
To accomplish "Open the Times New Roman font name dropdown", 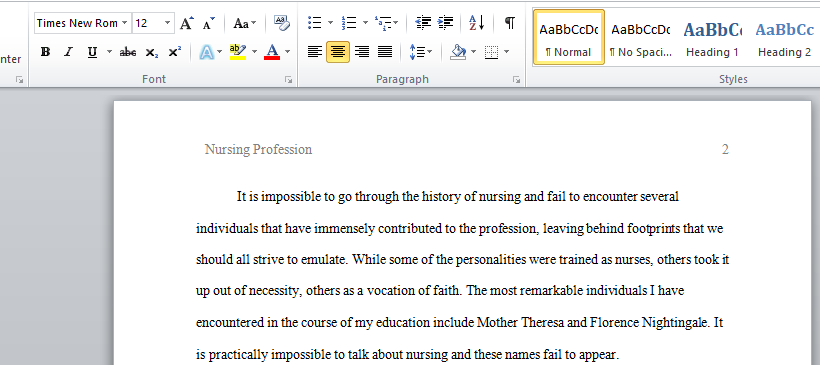I will coord(124,24).
